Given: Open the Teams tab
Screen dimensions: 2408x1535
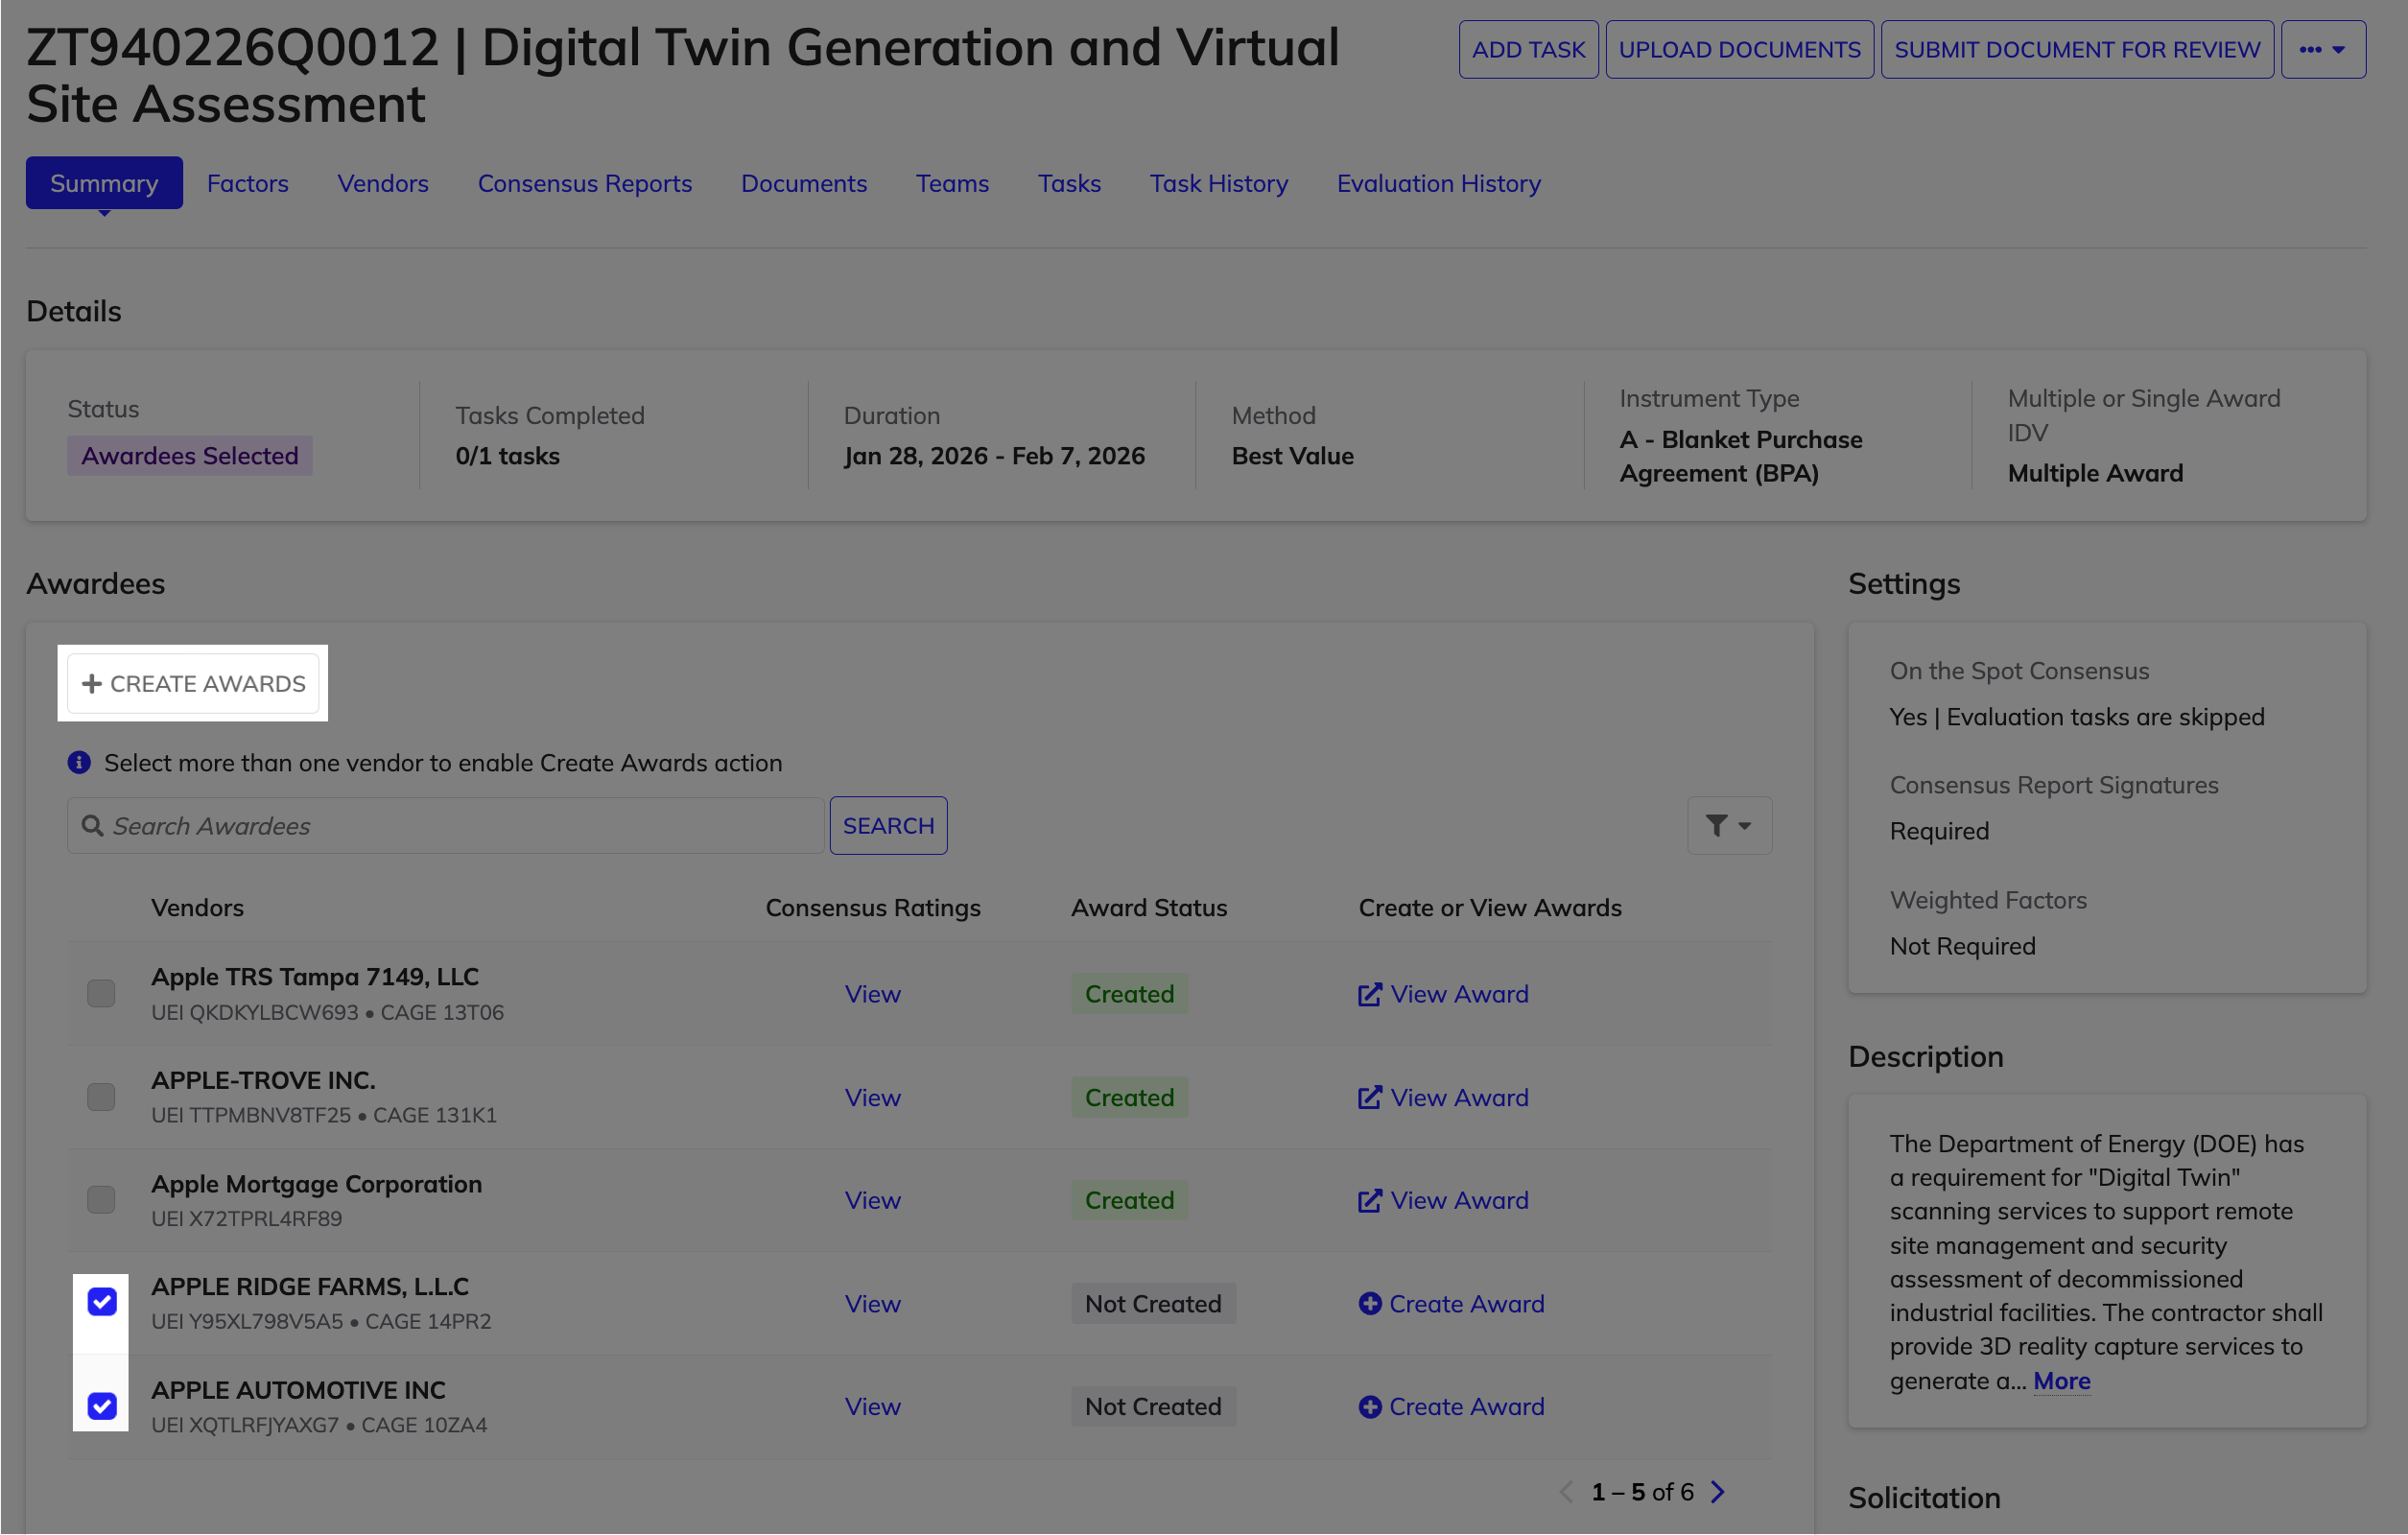Looking at the screenshot, I should coord(952,183).
